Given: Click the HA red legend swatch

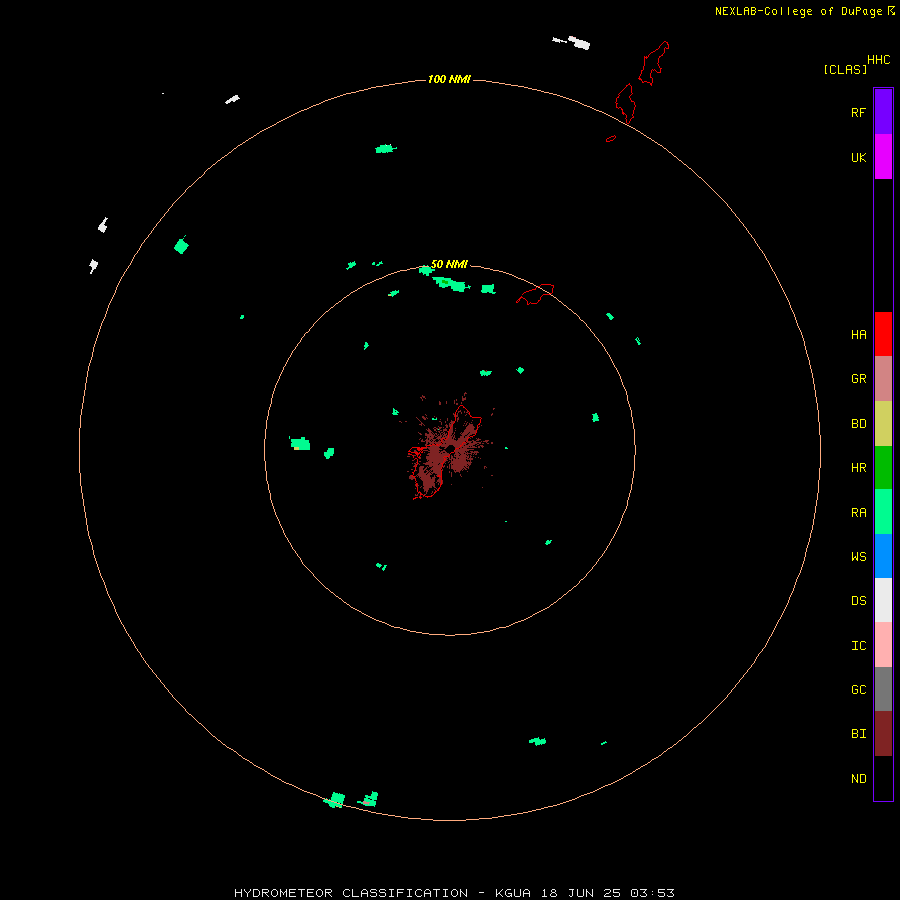Looking at the screenshot, I should [883, 334].
